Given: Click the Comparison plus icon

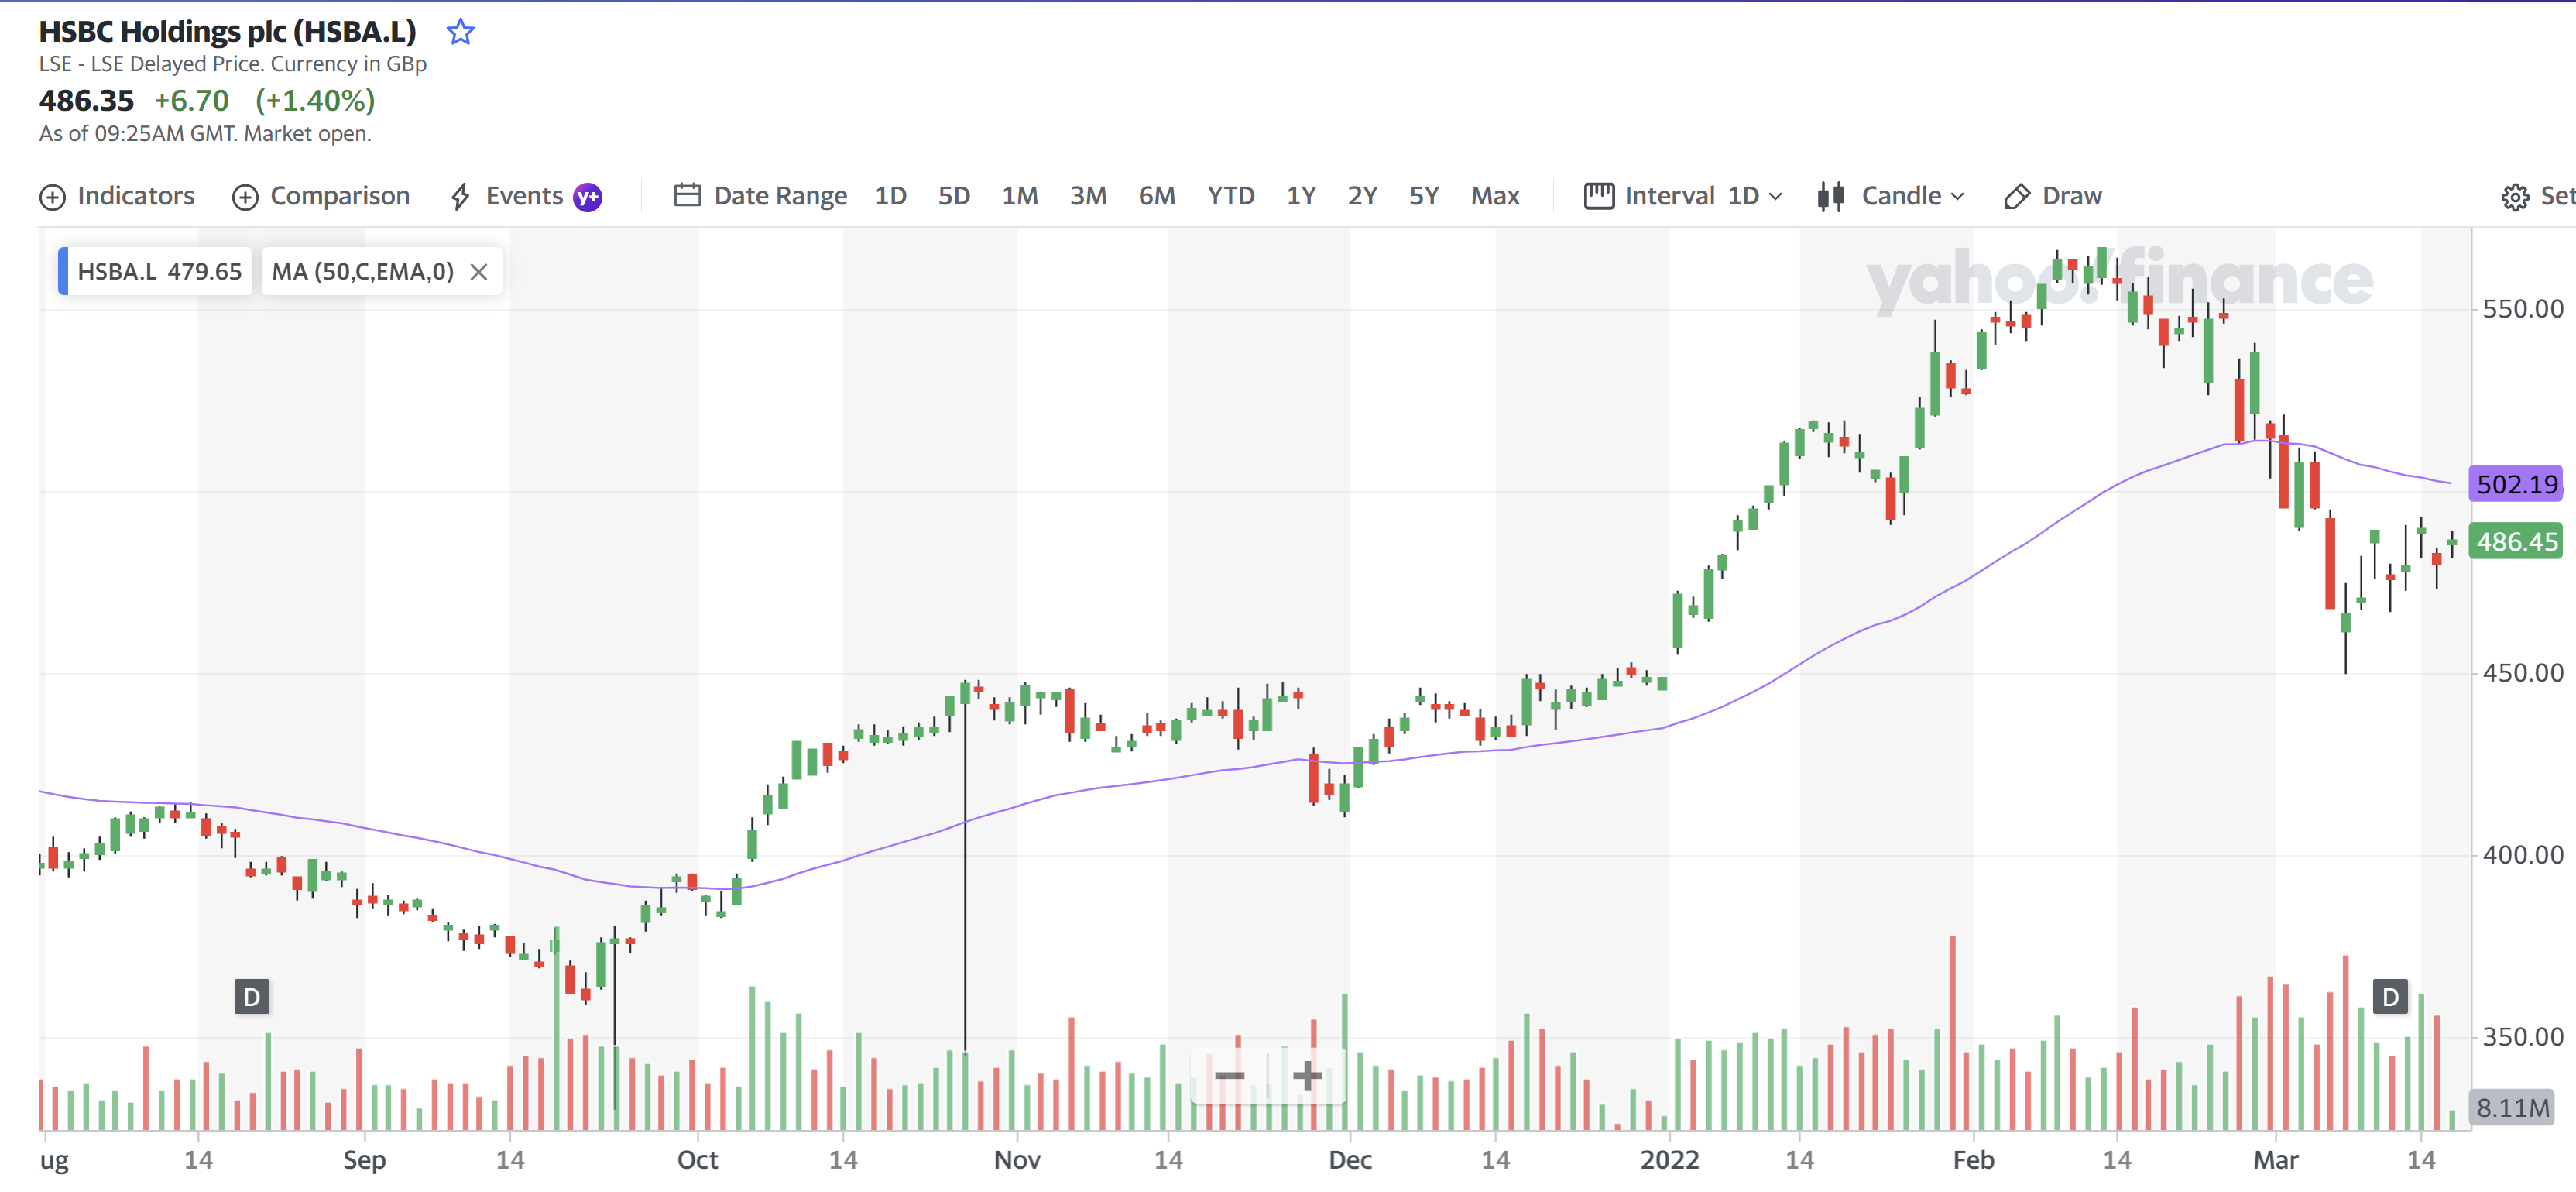Looking at the screenshot, I should point(245,197).
